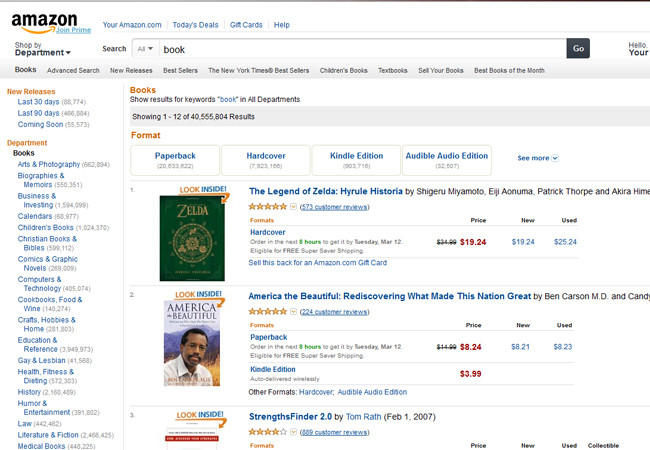The image size is (650, 450).
Task: Select Literature & Fiction
Action: coord(48,435)
